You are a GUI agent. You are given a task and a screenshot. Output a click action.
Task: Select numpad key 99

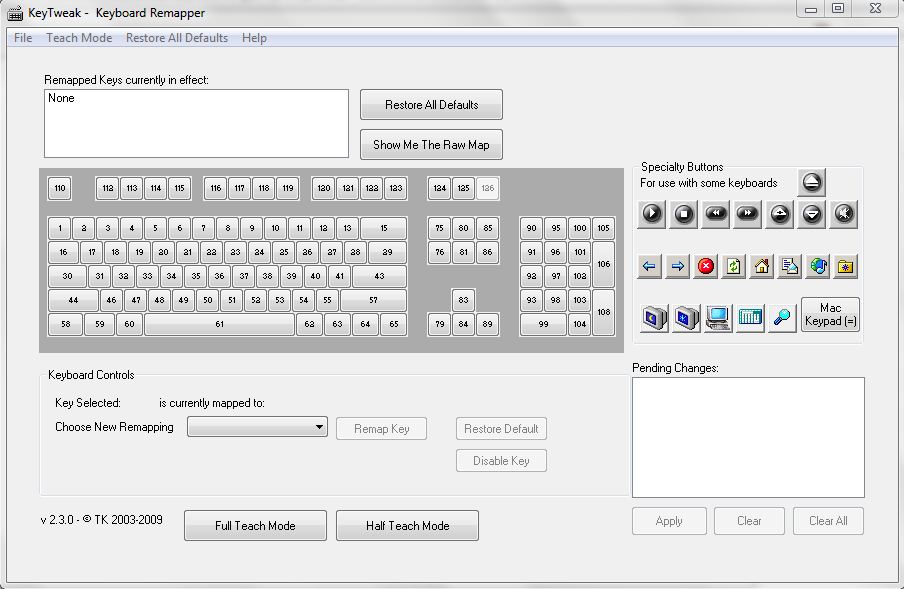(x=543, y=324)
